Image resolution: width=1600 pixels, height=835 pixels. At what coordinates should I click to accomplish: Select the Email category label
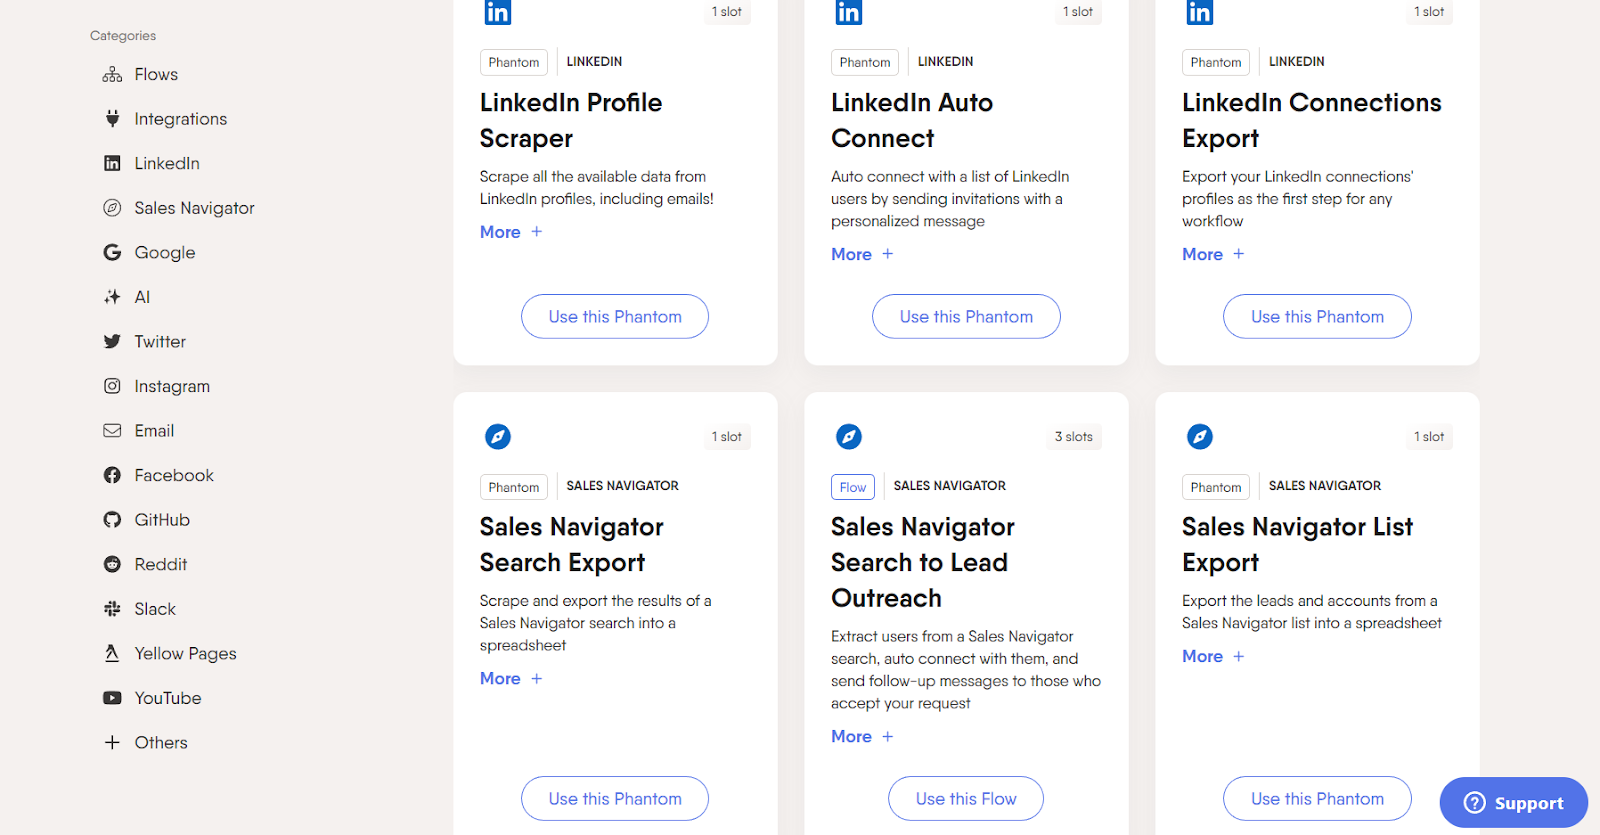point(154,431)
